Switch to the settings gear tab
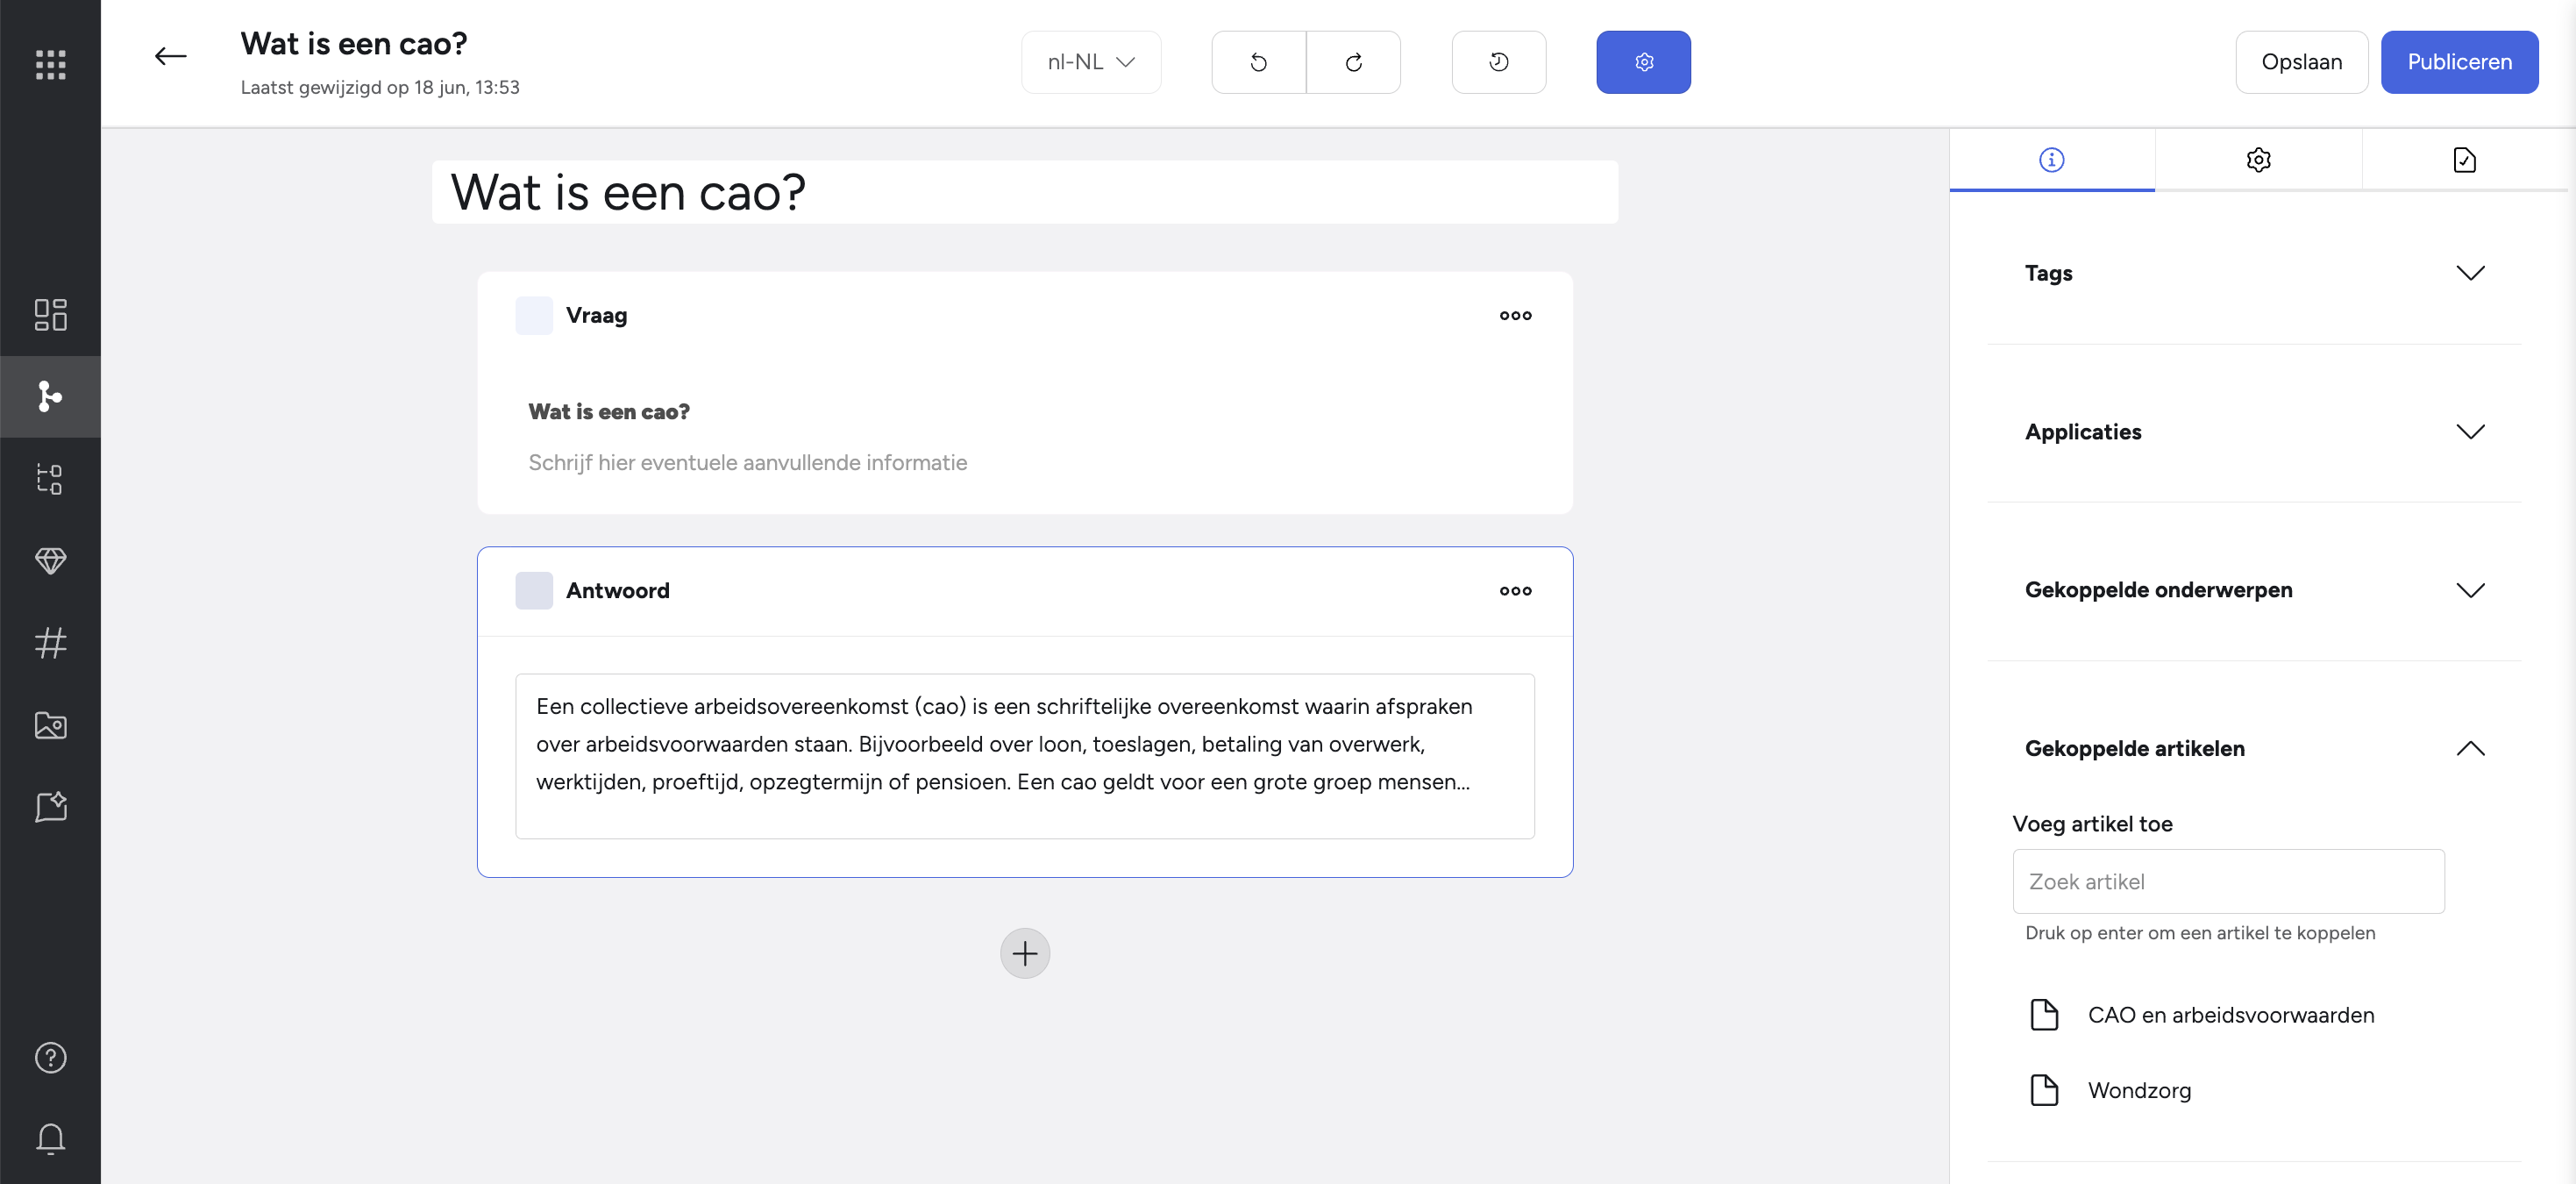This screenshot has height=1184, width=2576. pyautogui.click(x=2258, y=160)
